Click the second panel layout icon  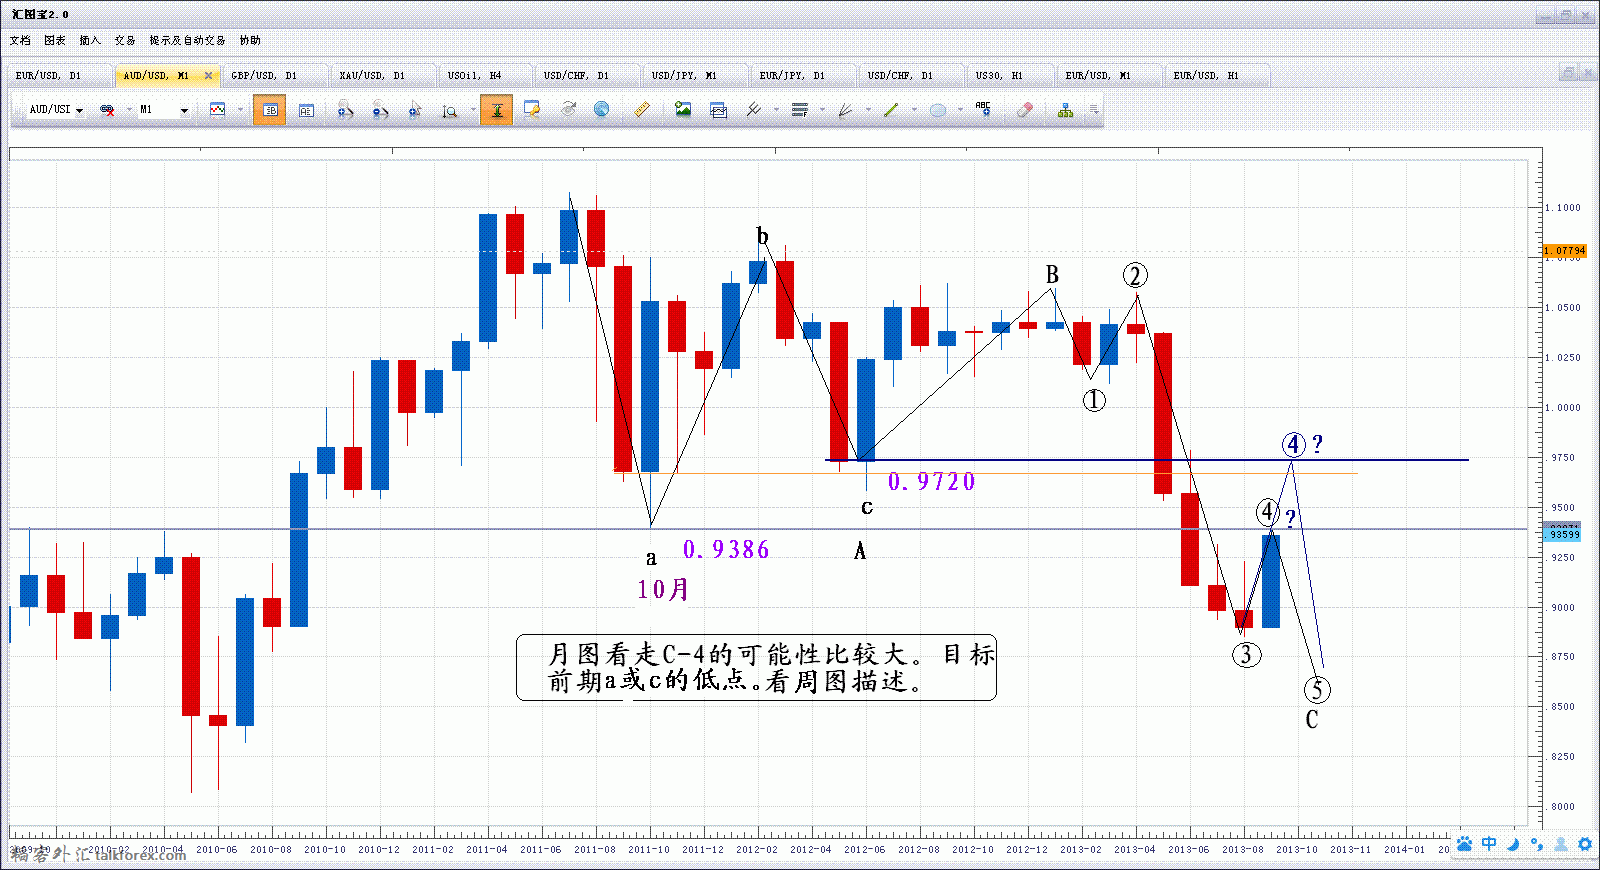(x=306, y=110)
